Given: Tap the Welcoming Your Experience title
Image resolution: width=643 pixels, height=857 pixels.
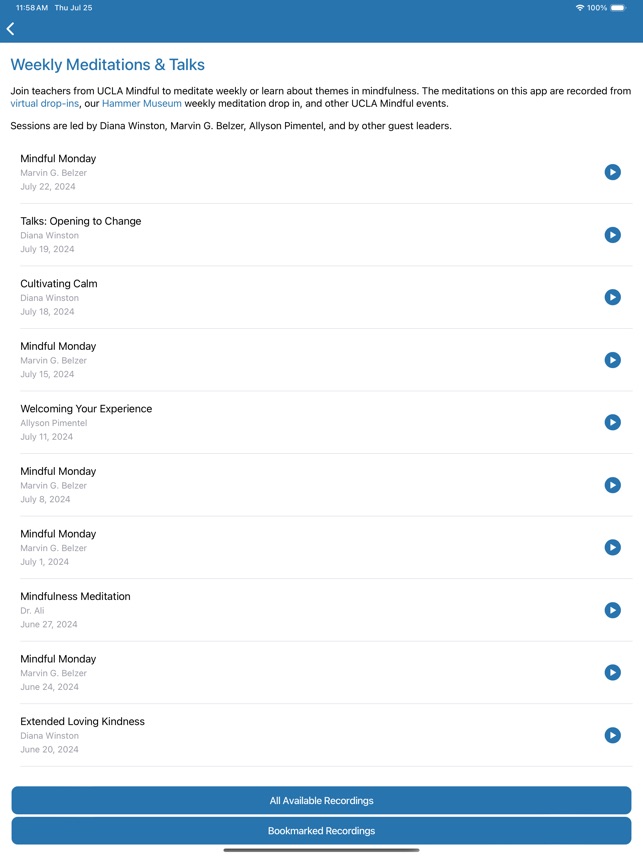Looking at the screenshot, I should (x=86, y=409).
